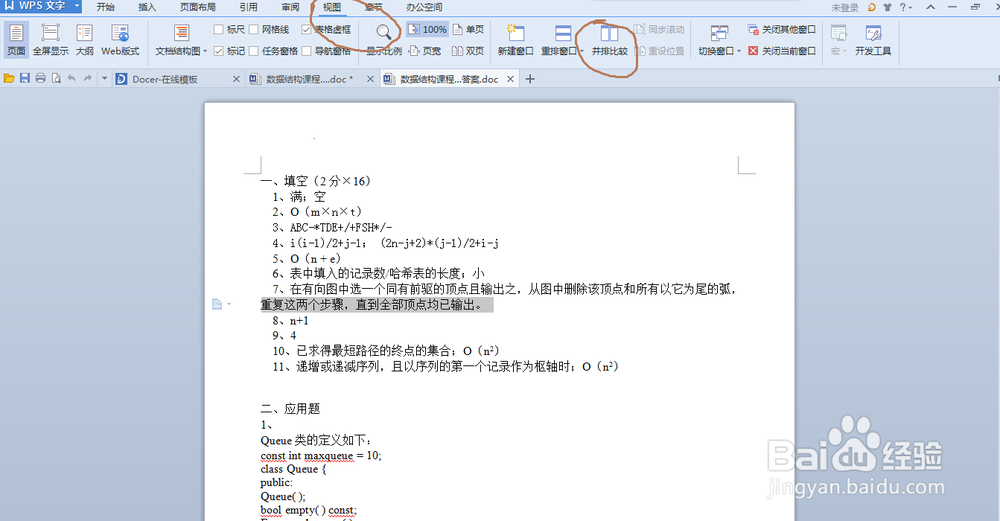Screen dimensions: 1000x521
Task: Switch to 页面 (page) view
Action: click(x=16, y=40)
